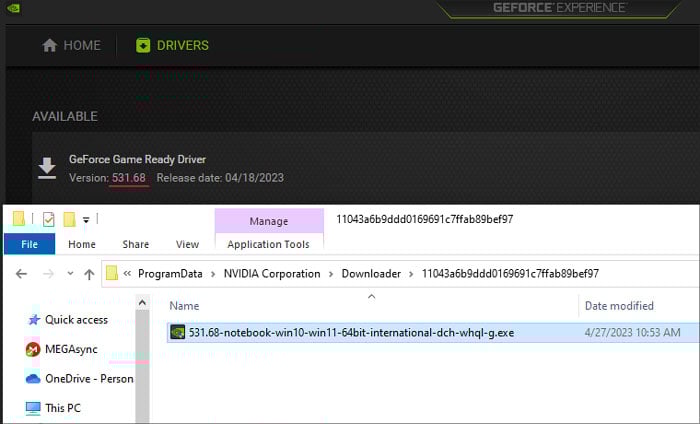The width and height of the screenshot is (700, 424).
Task: Open the File menu in Explorer
Action: coord(29,244)
